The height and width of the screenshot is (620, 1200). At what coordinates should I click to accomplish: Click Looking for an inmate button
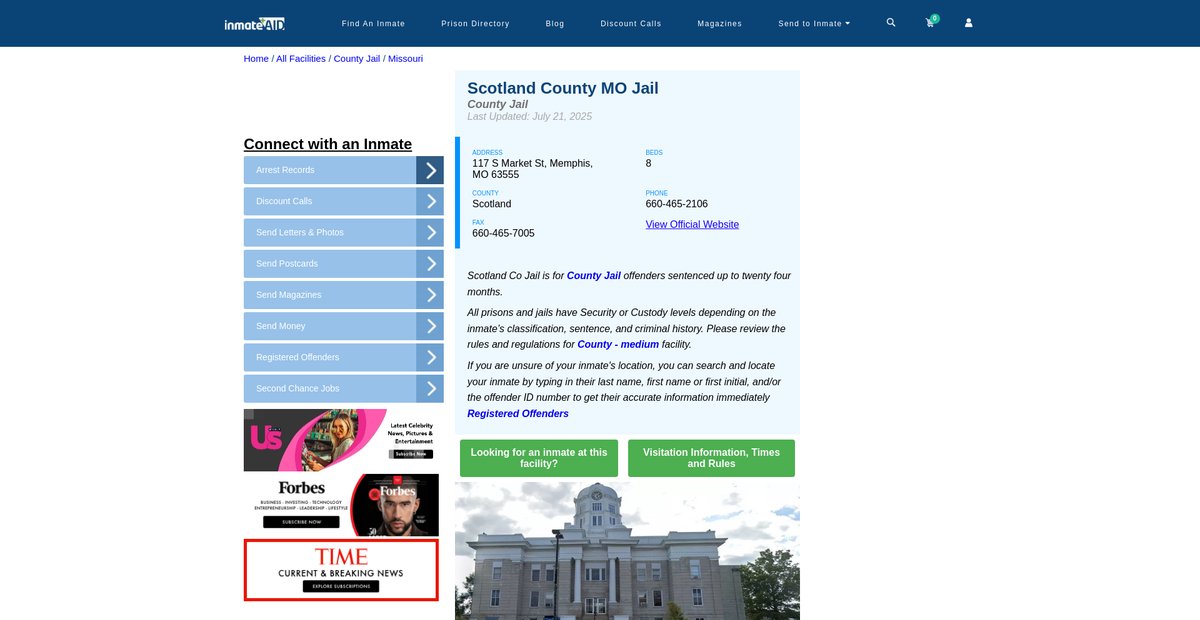[x=539, y=458]
